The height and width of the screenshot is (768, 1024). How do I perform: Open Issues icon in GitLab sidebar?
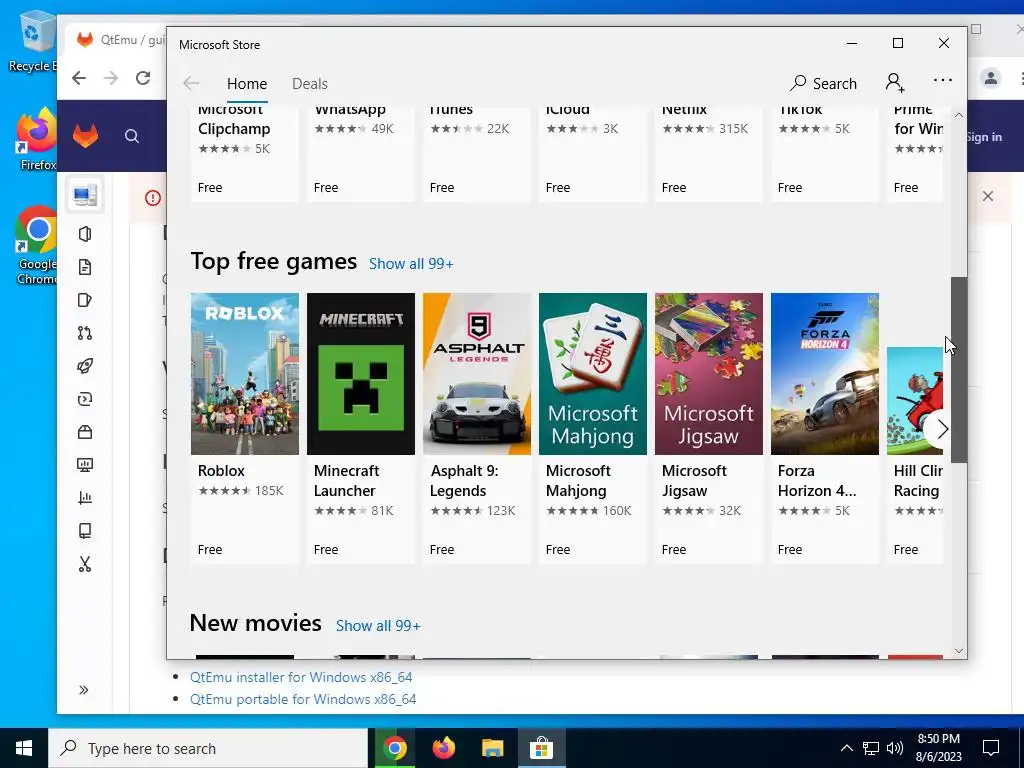pos(85,300)
